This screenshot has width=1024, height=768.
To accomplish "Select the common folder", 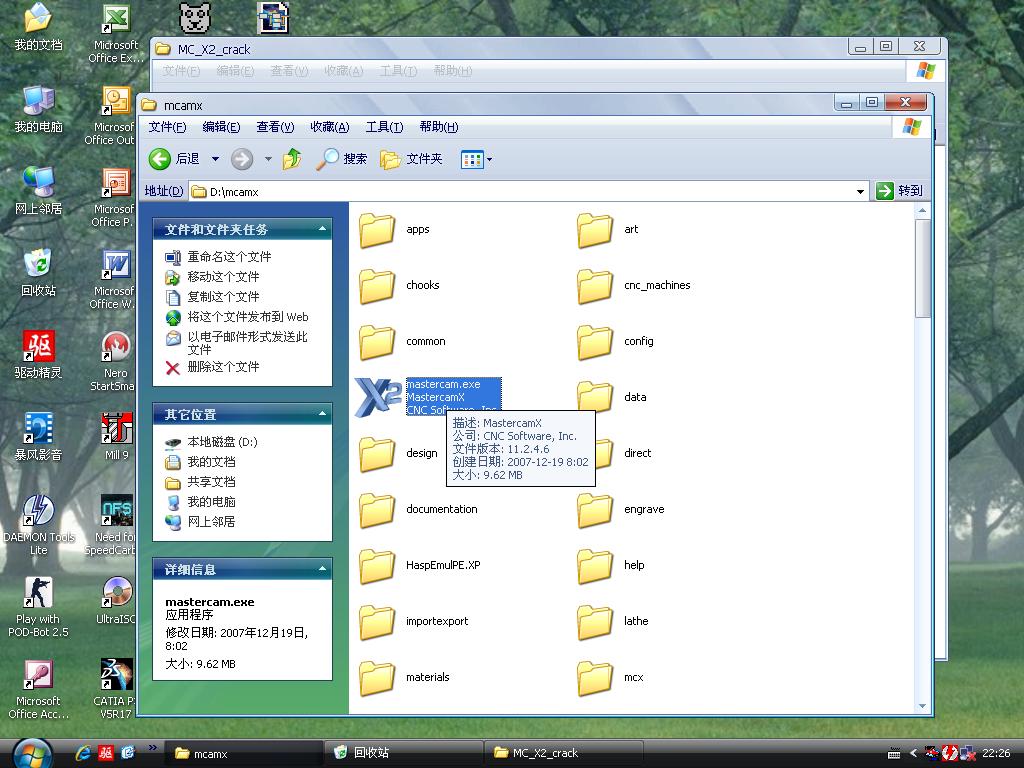I will [402, 342].
